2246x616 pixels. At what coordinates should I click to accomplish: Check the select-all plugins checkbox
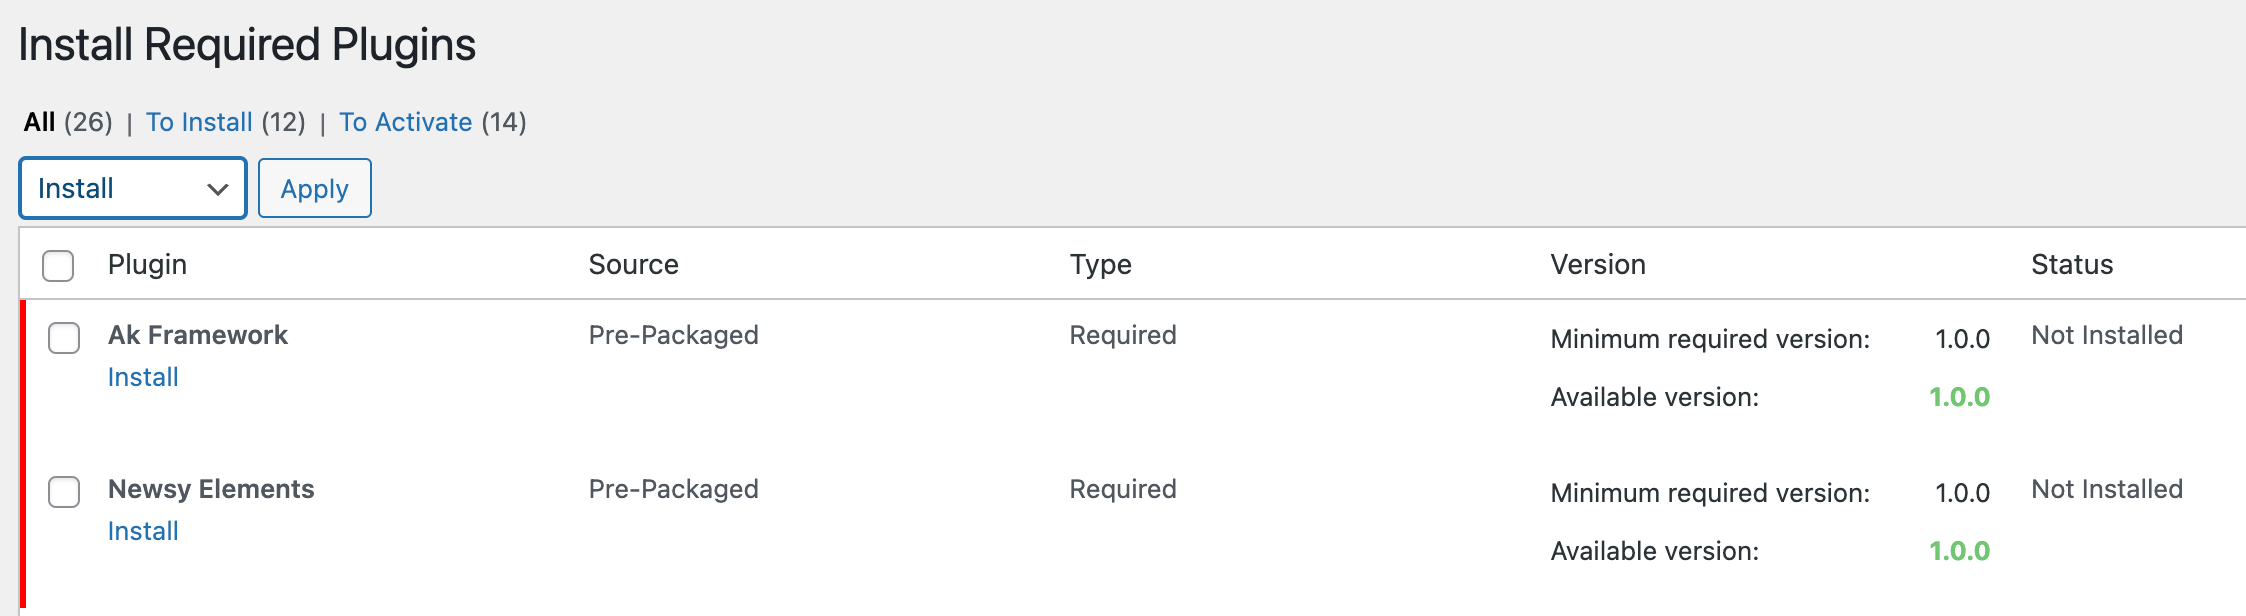[x=60, y=264]
